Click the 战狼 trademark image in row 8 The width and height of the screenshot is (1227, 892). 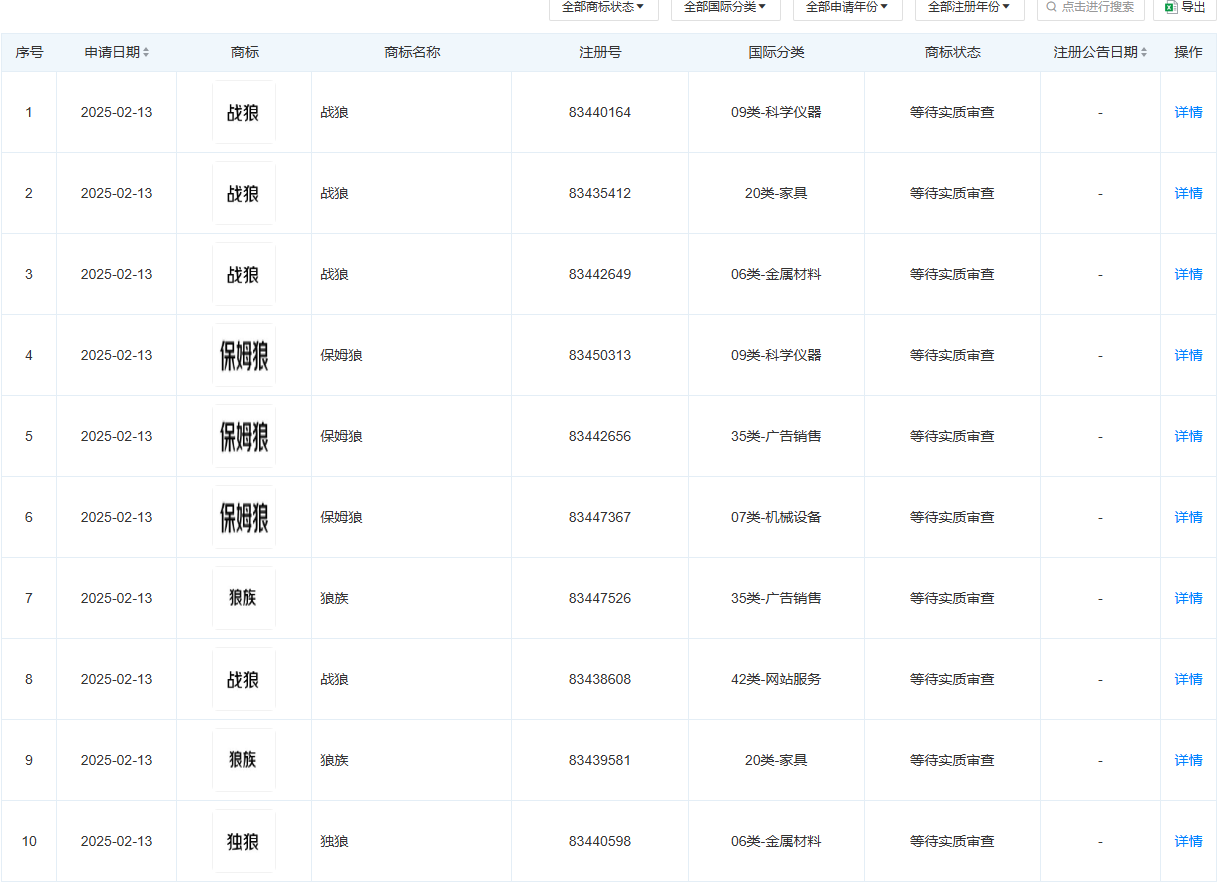[x=244, y=679]
